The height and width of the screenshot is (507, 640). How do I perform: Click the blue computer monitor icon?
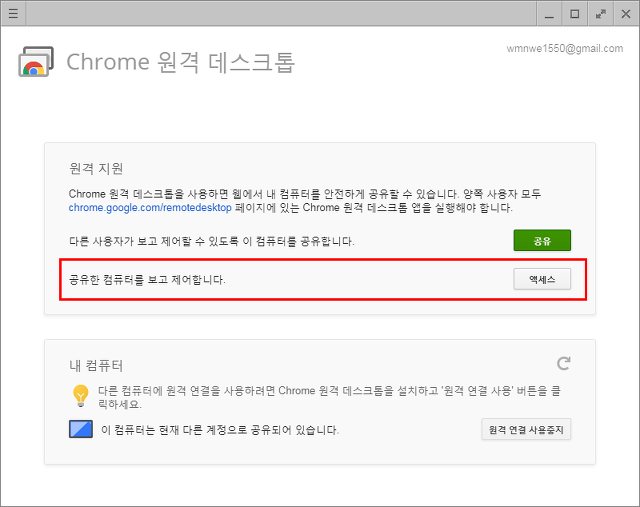pos(81,429)
